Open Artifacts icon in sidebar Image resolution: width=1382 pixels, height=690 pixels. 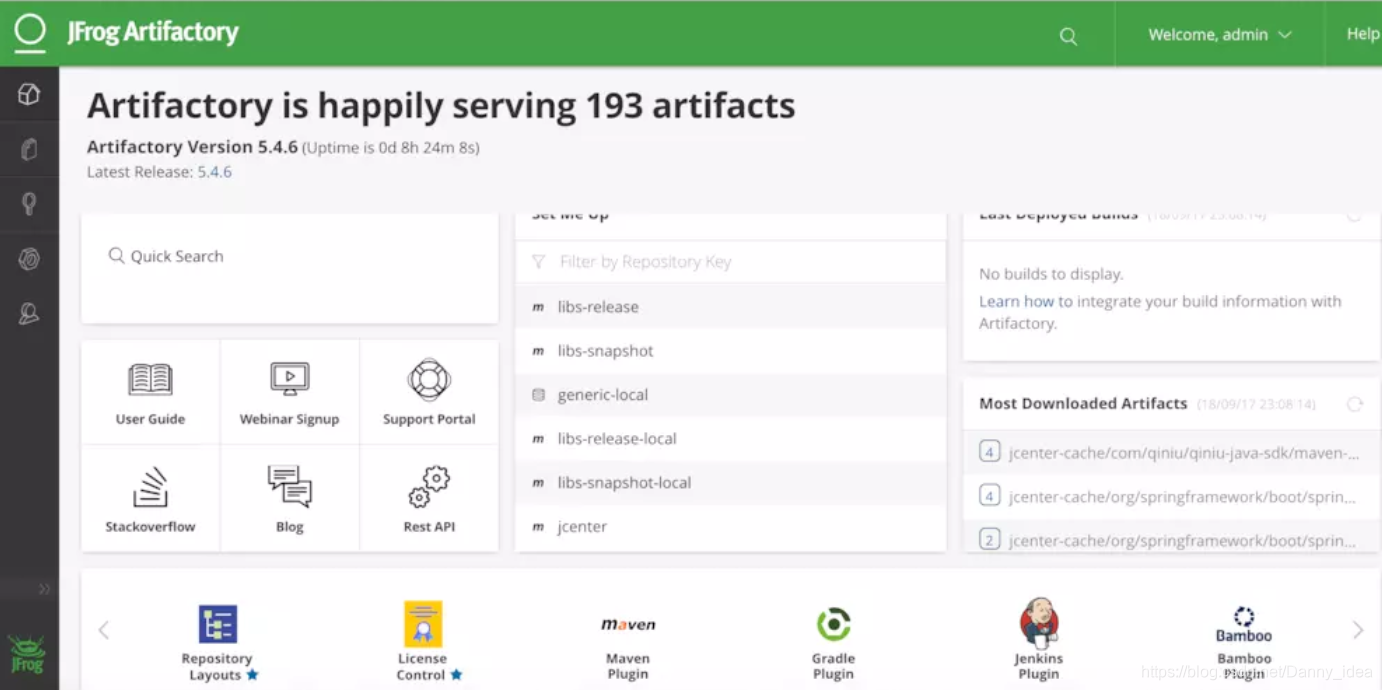click(29, 150)
